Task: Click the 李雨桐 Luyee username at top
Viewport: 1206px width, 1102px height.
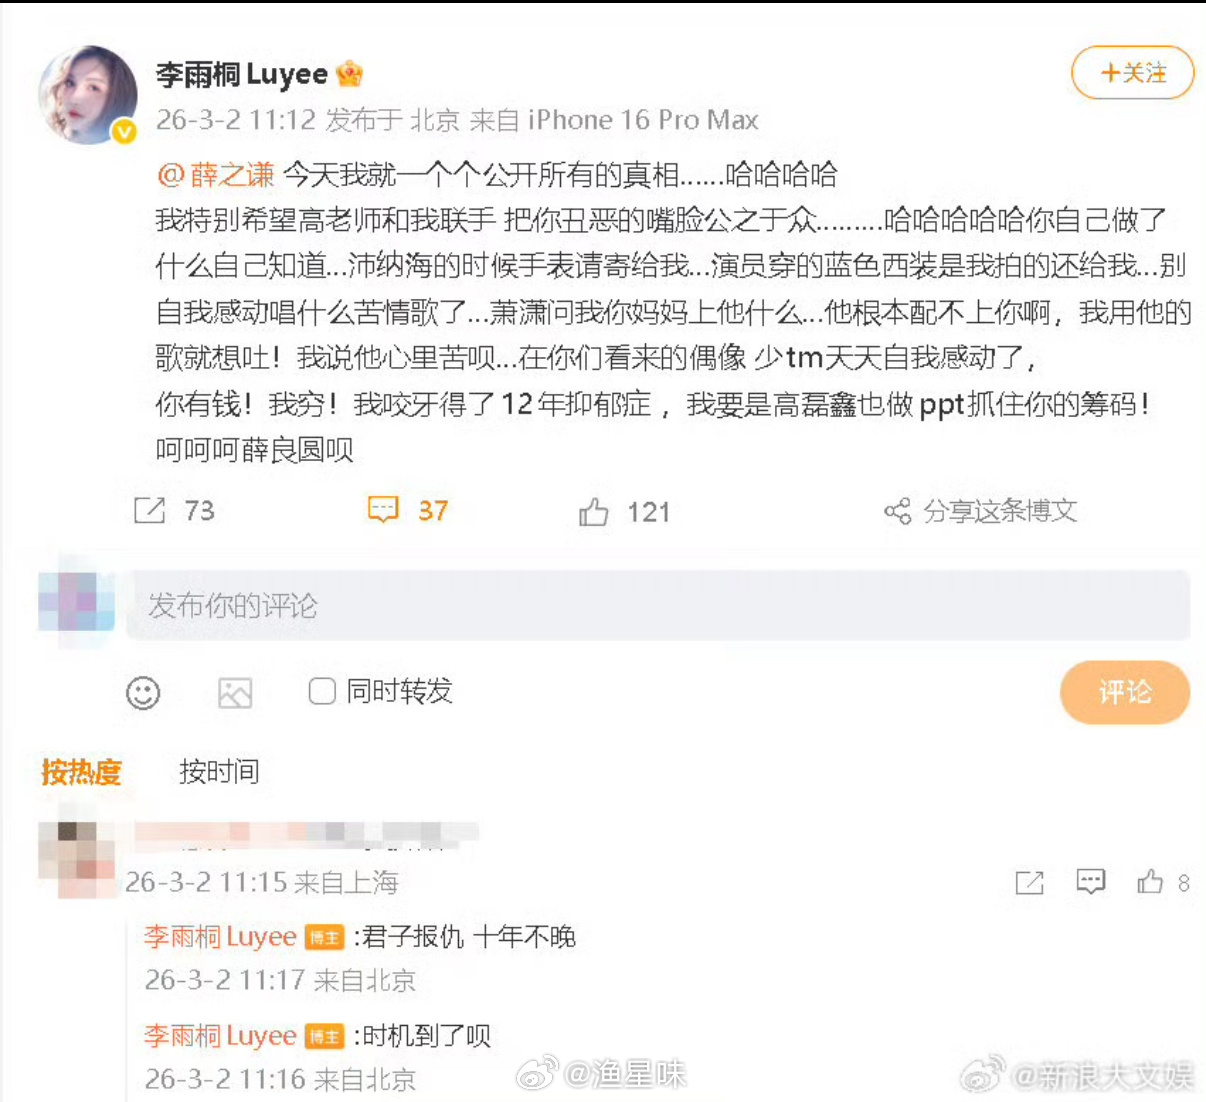Action: 242,74
